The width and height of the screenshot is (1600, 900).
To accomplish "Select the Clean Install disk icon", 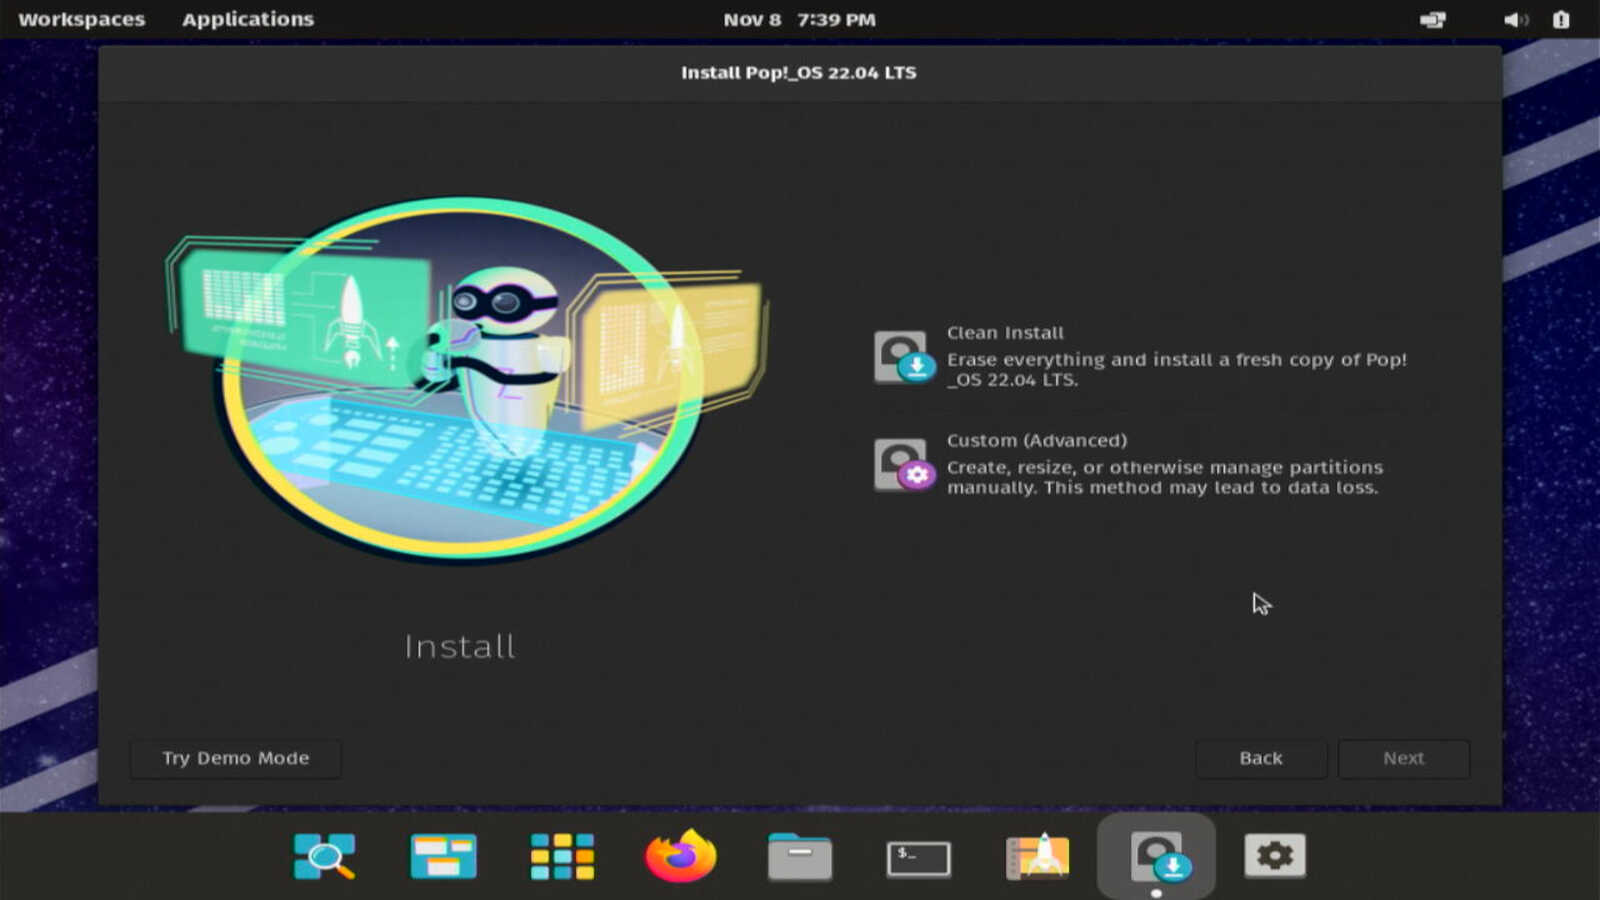I will [904, 358].
